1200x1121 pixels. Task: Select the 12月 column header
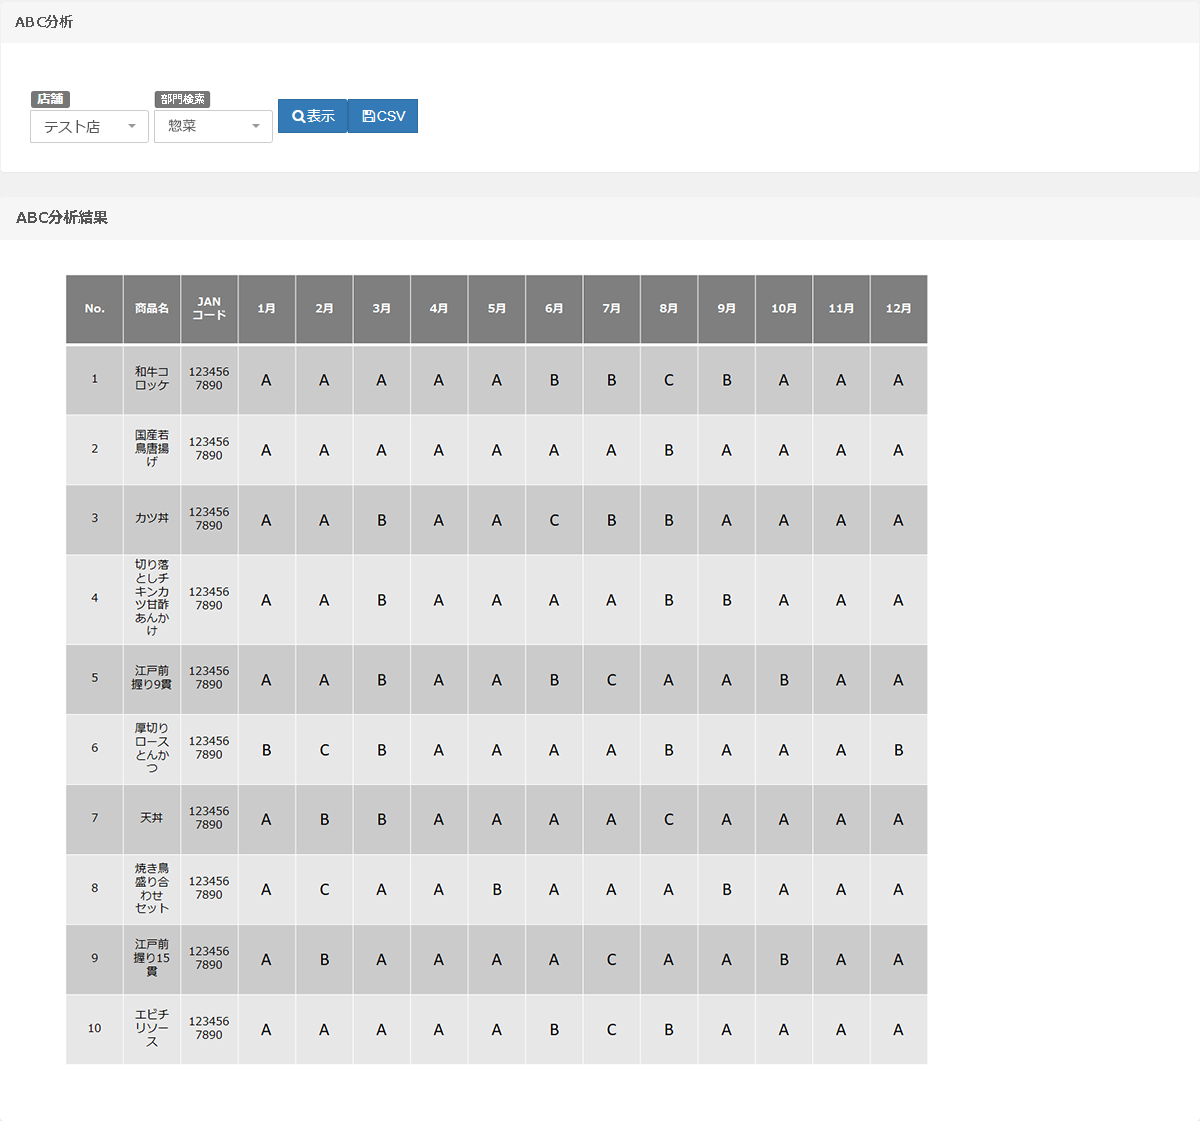pos(898,309)
